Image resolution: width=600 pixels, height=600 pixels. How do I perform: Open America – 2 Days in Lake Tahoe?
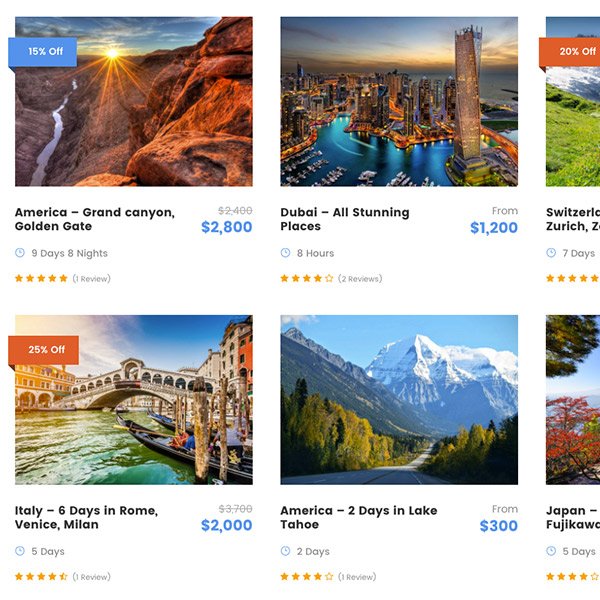[358, 517]
